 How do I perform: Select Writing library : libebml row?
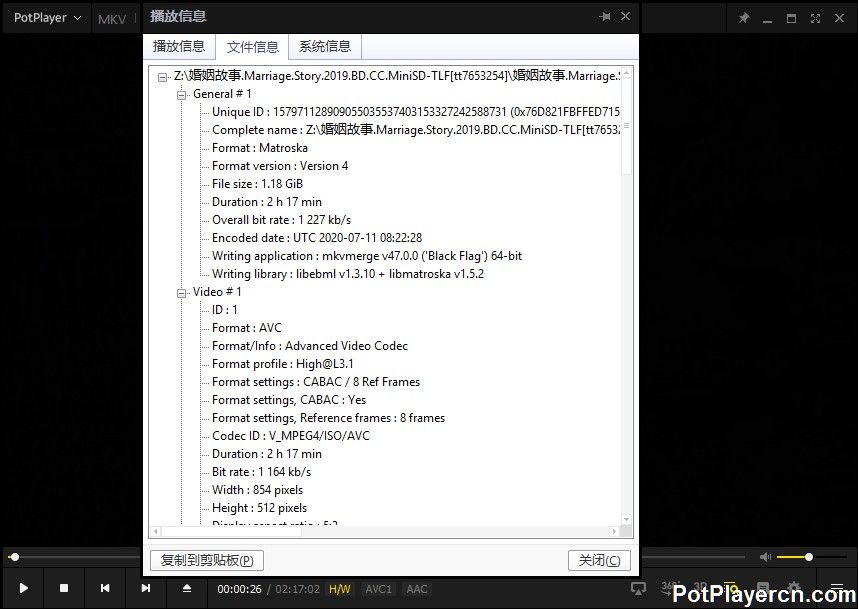[348, 274]
